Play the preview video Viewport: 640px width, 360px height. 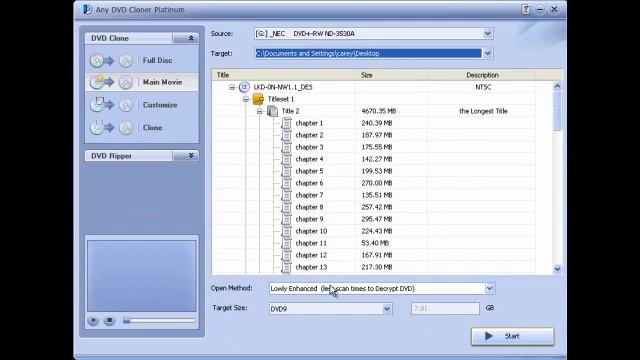tap(93, 321)
